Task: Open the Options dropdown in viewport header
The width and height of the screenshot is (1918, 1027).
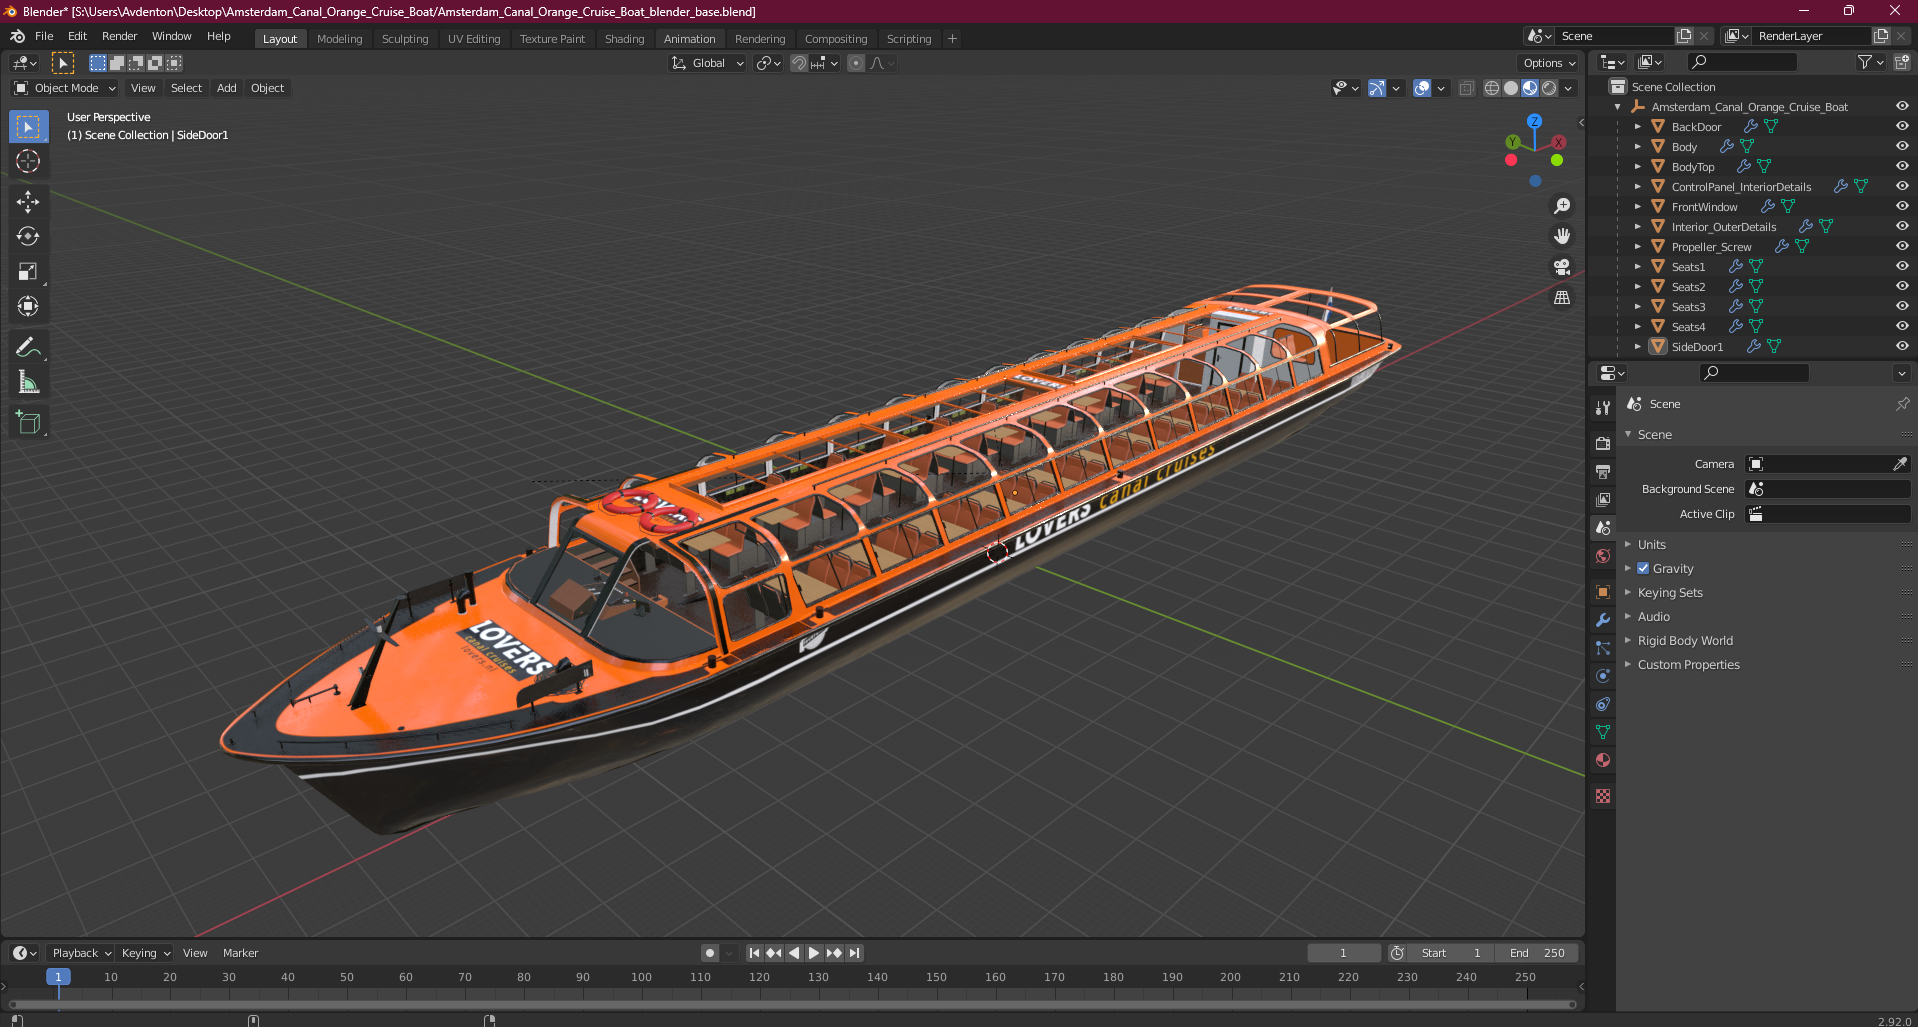Action: (1549, 63)
